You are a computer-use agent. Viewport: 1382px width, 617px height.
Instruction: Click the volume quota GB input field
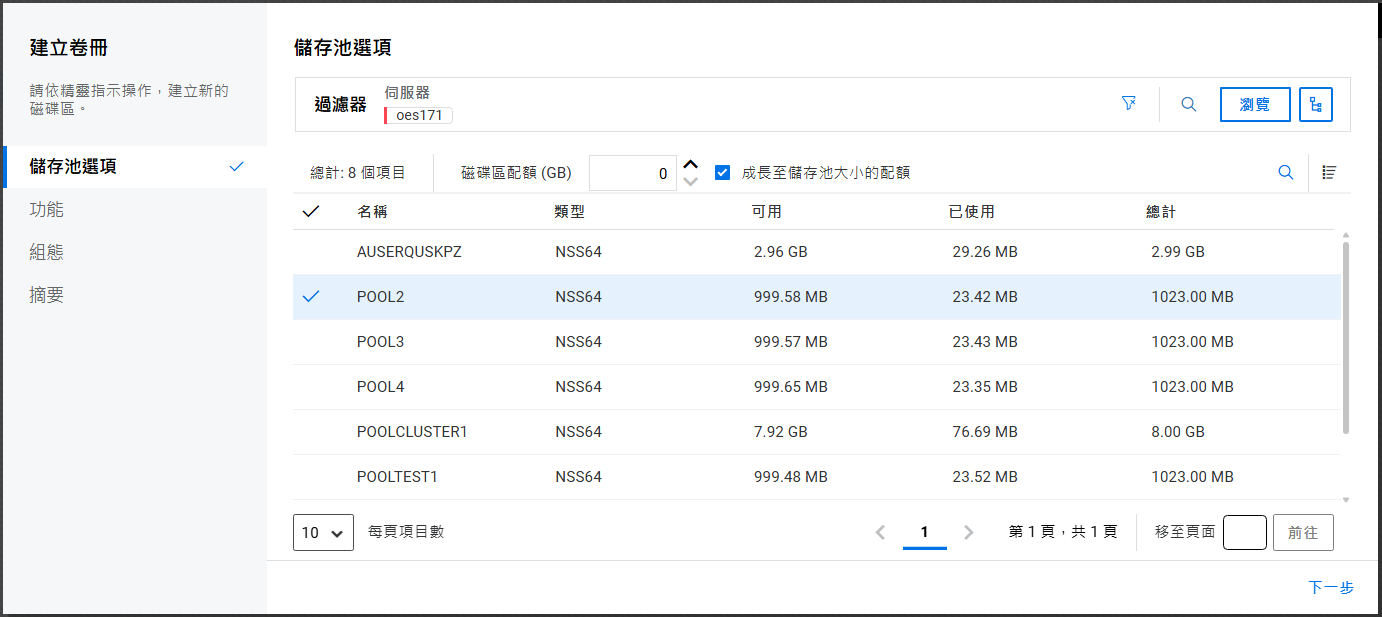click(x=632, y=173)
